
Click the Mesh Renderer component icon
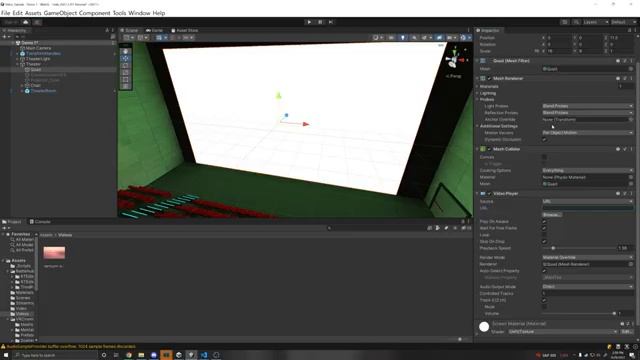click(483, 78)
